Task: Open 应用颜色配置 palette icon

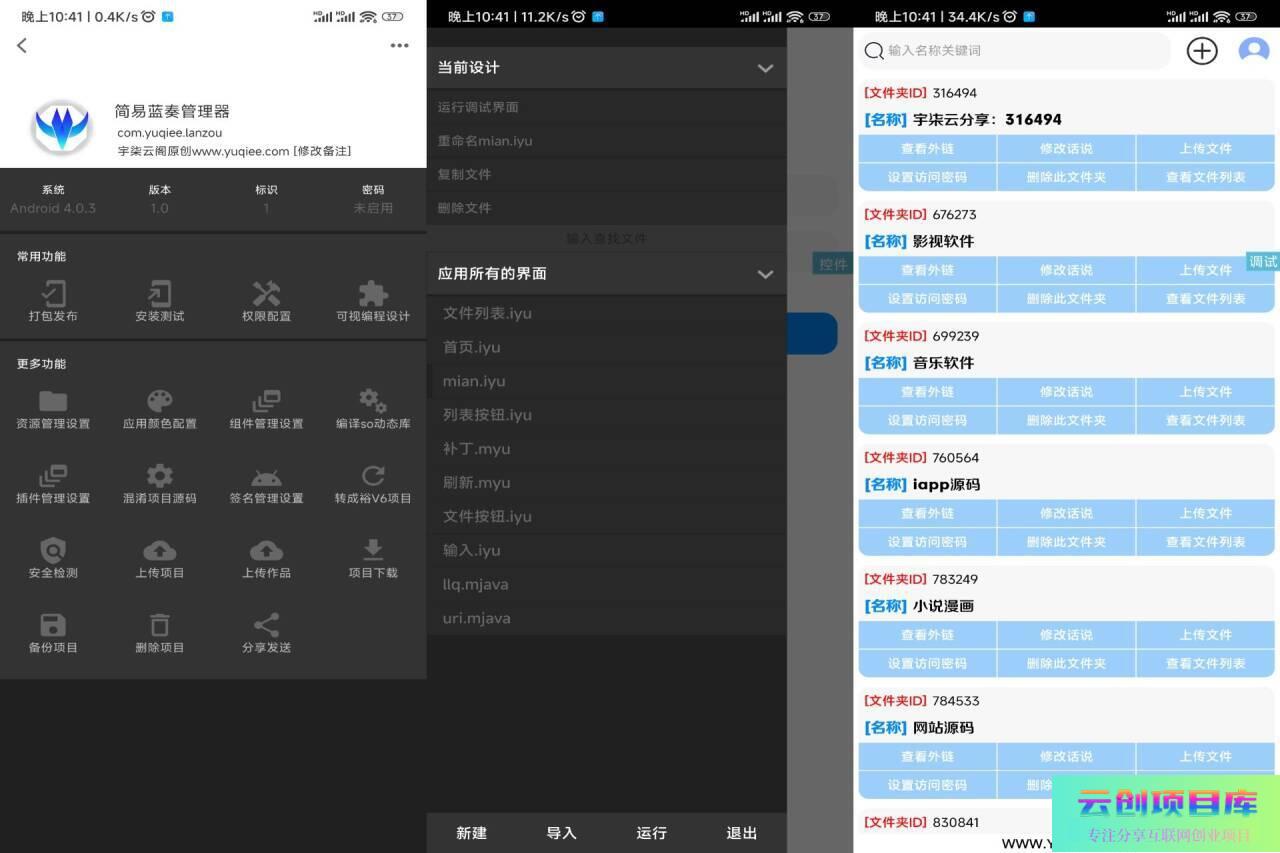Action: coord(160,402)
